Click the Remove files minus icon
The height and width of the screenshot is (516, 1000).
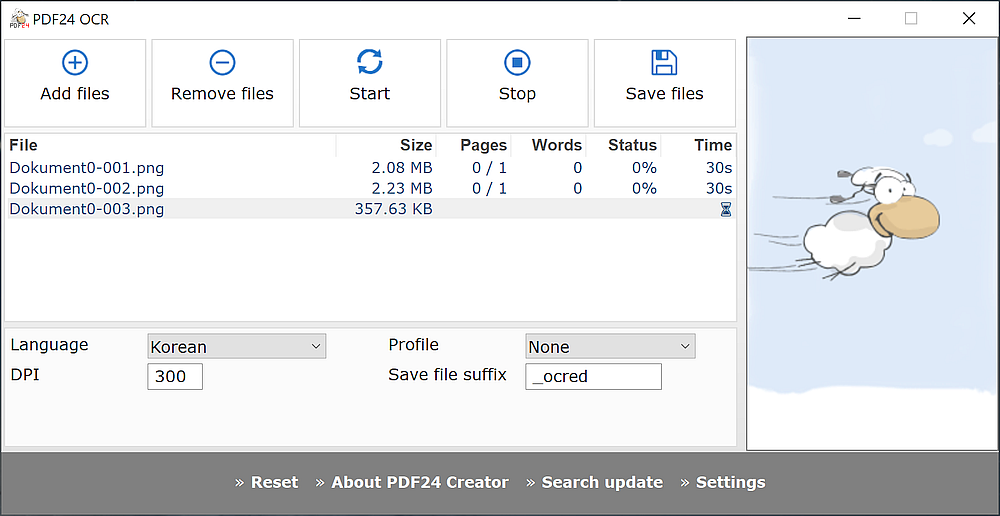[x=223, y=63]
